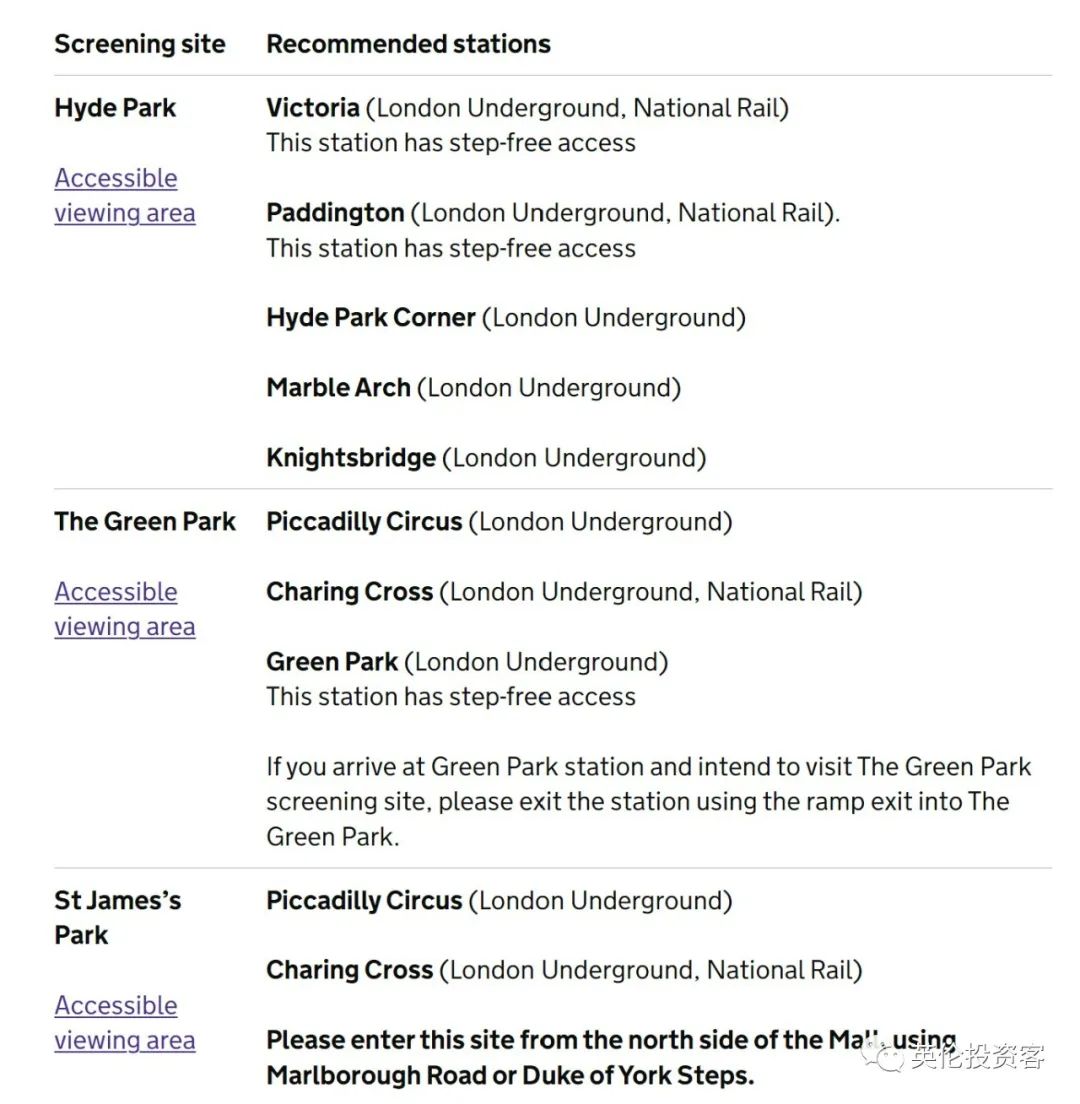This screenshot has width=1080, height=1104.
Task: Click The Green Park screening site name
Action: 145,522
